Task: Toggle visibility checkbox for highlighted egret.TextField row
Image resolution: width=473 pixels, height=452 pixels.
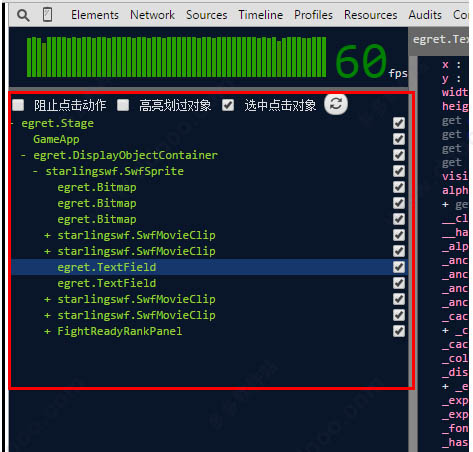Action: [x=399, y=267]
